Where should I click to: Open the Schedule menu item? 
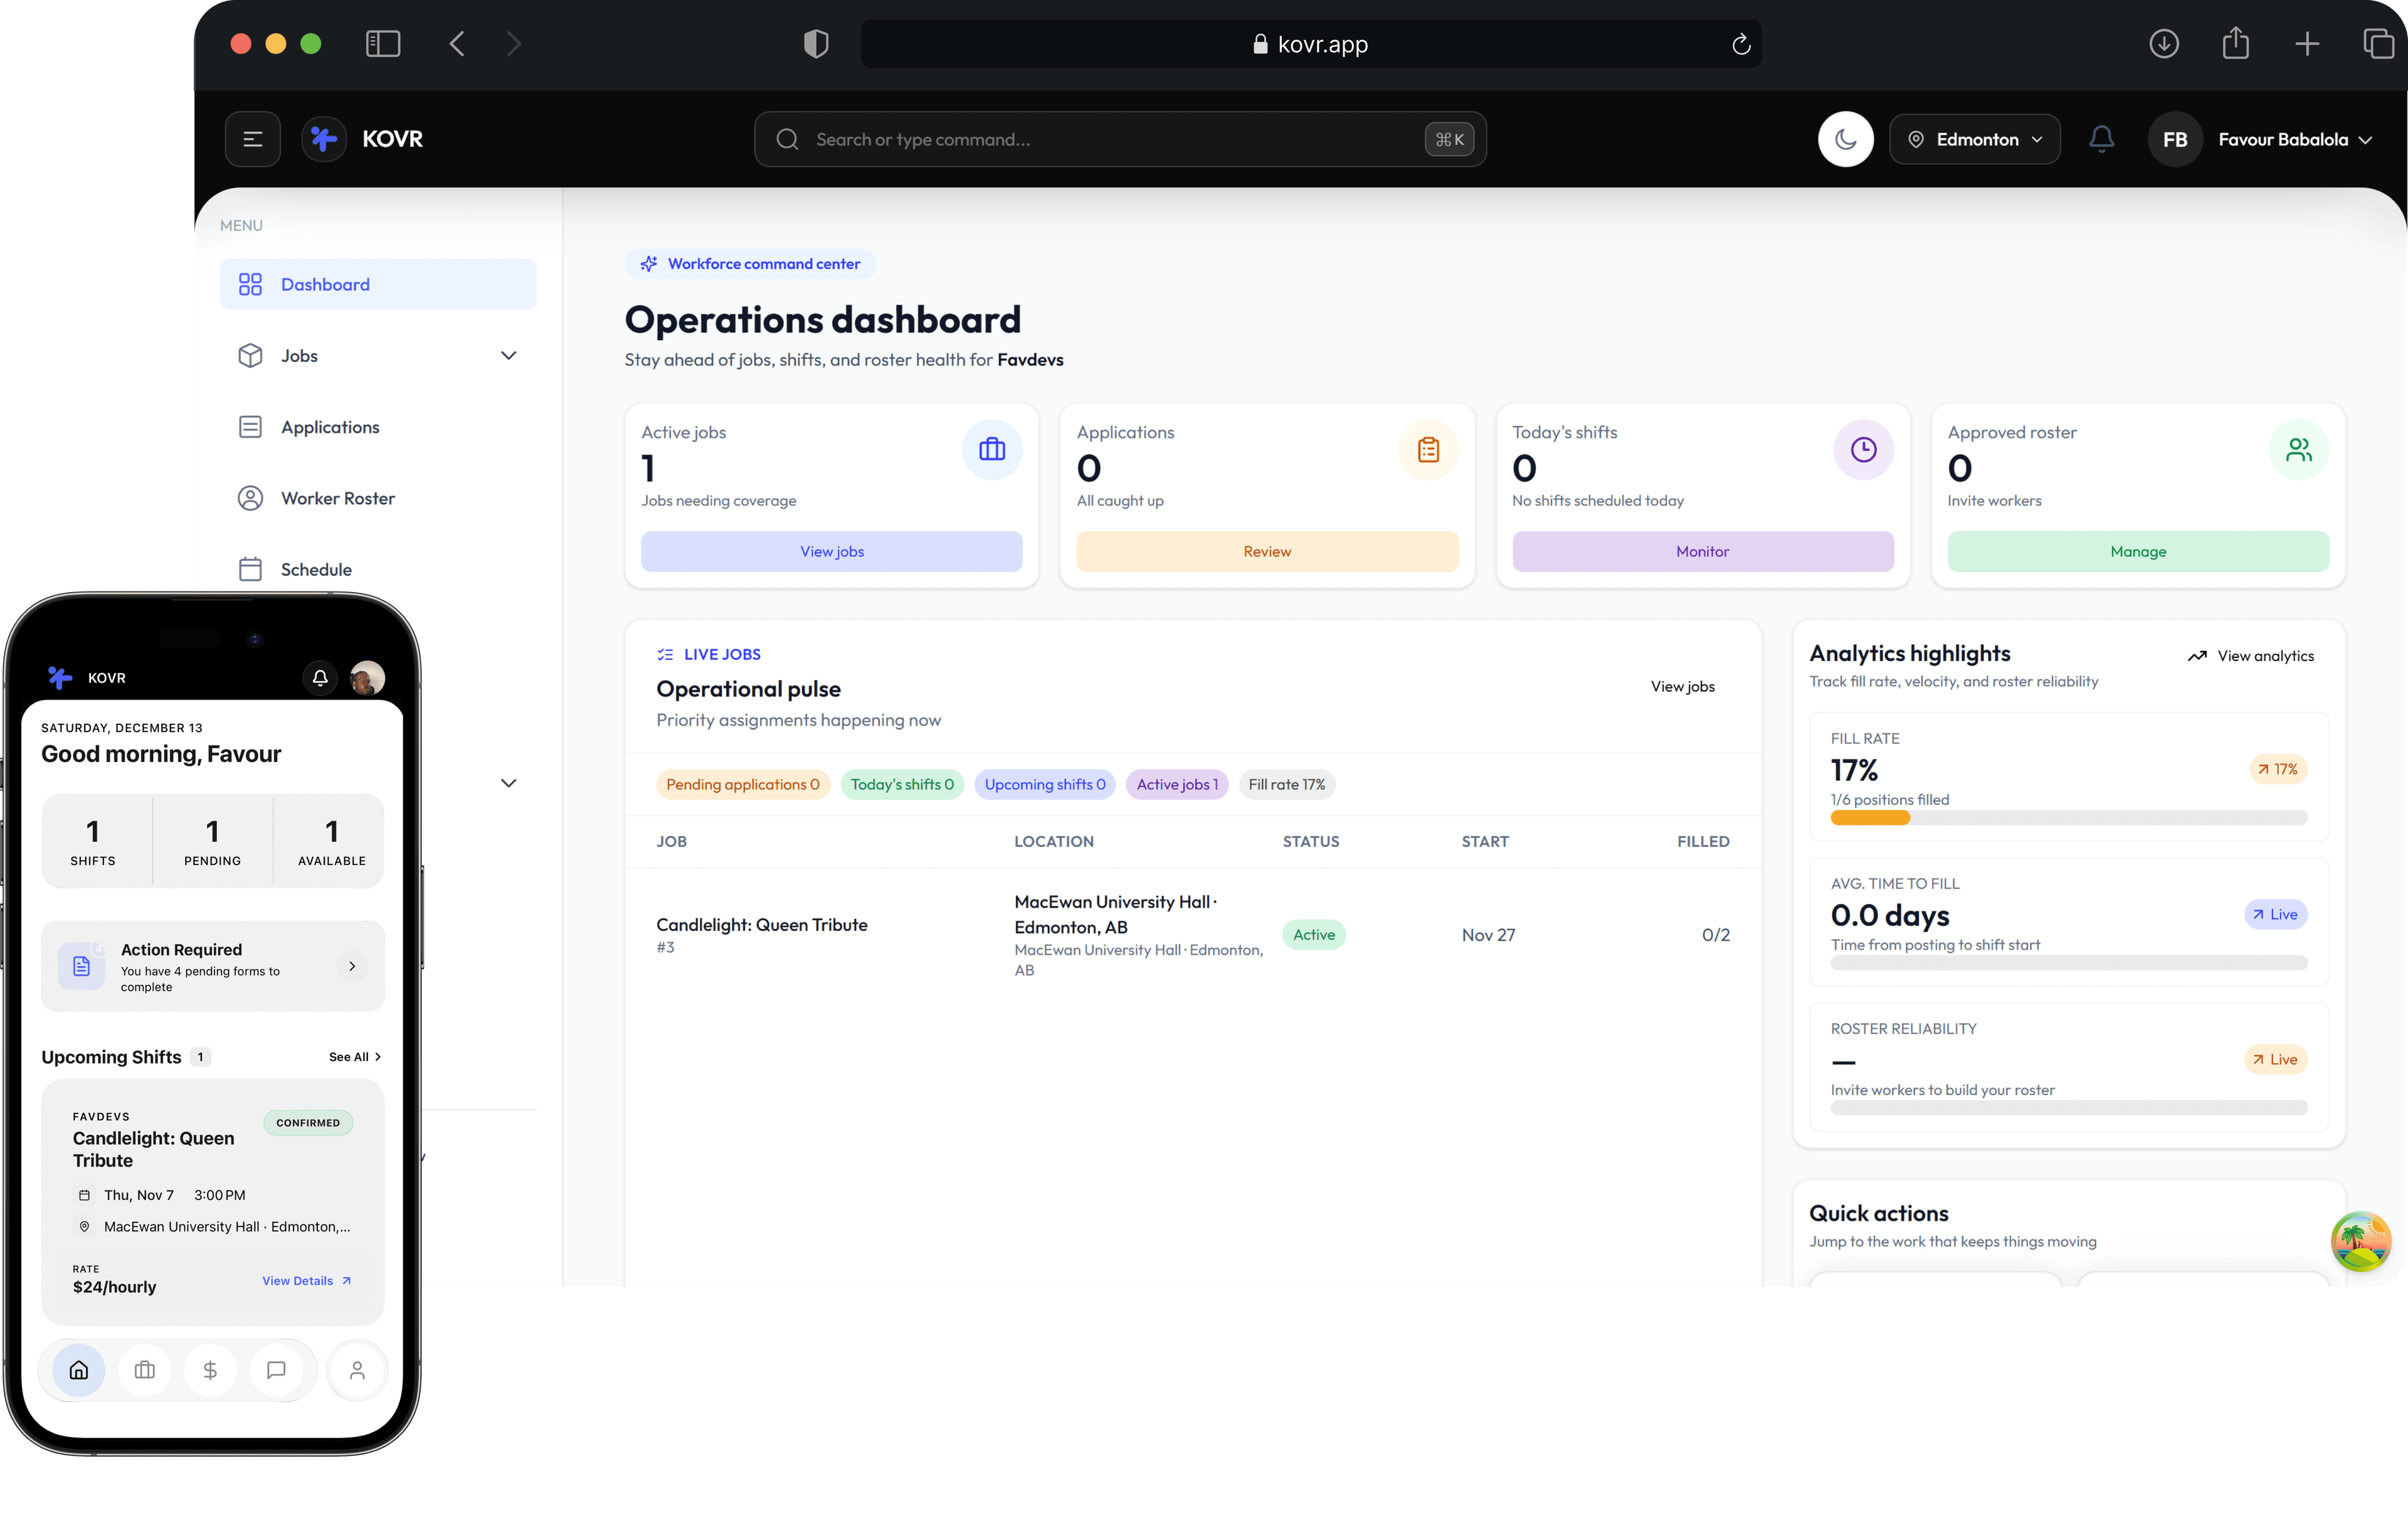coord(316,568)
